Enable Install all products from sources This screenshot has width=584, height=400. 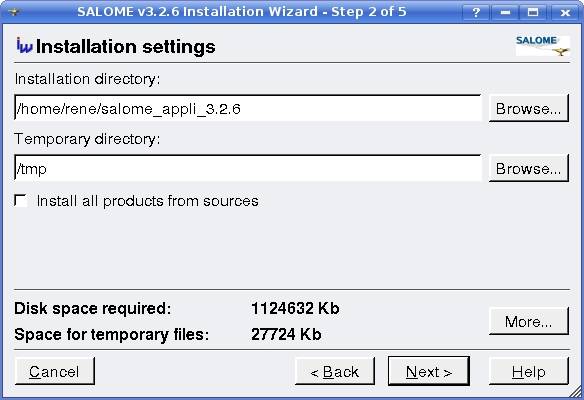click(x=20, y=201)
